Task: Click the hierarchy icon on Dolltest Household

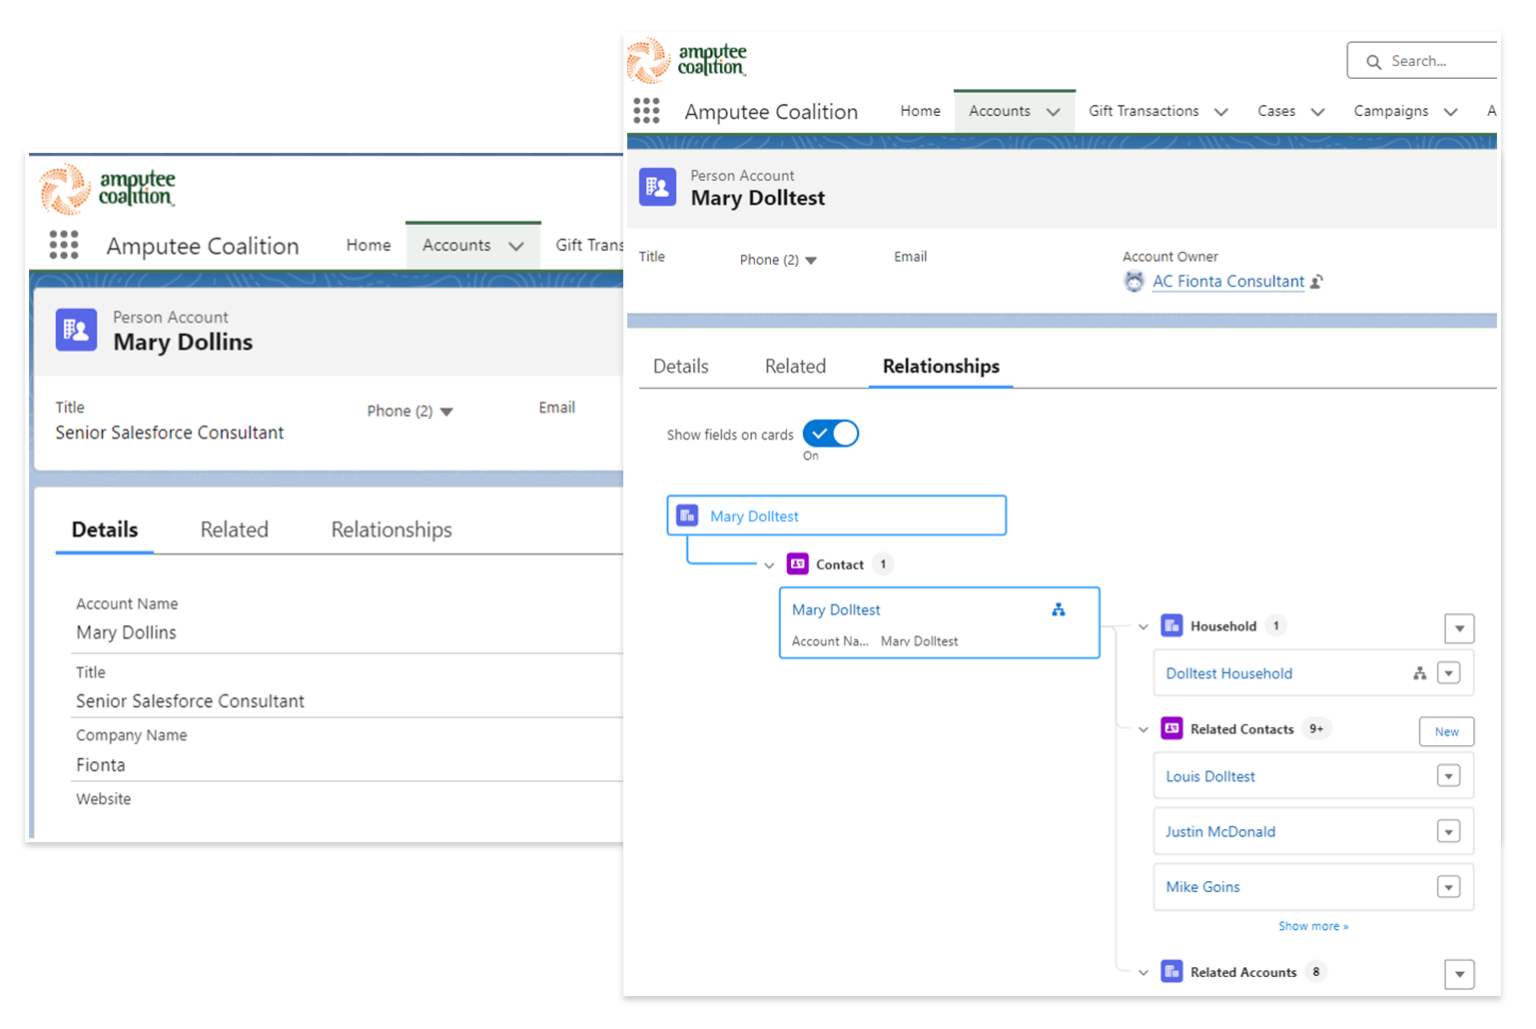Action: pyautogui.click(x=1419, y=674)
